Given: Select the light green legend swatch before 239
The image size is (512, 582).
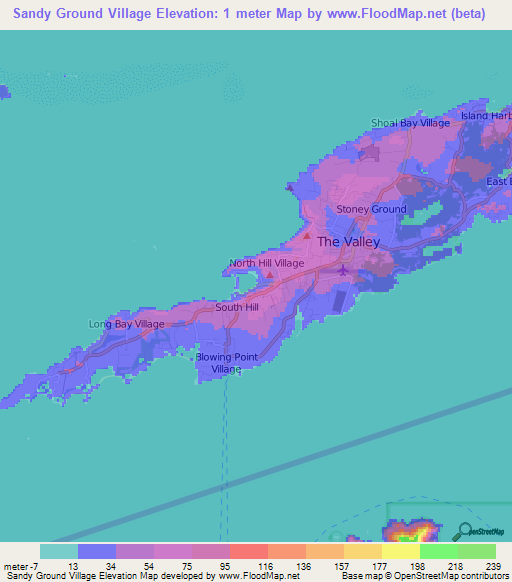Looking at the screenshot, I should (x=477, y=552).
